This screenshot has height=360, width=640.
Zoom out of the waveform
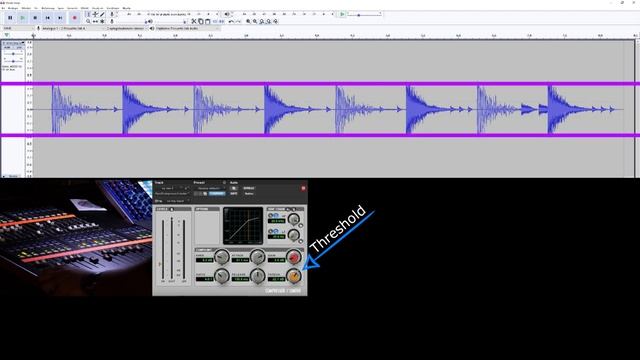point(255,21)
